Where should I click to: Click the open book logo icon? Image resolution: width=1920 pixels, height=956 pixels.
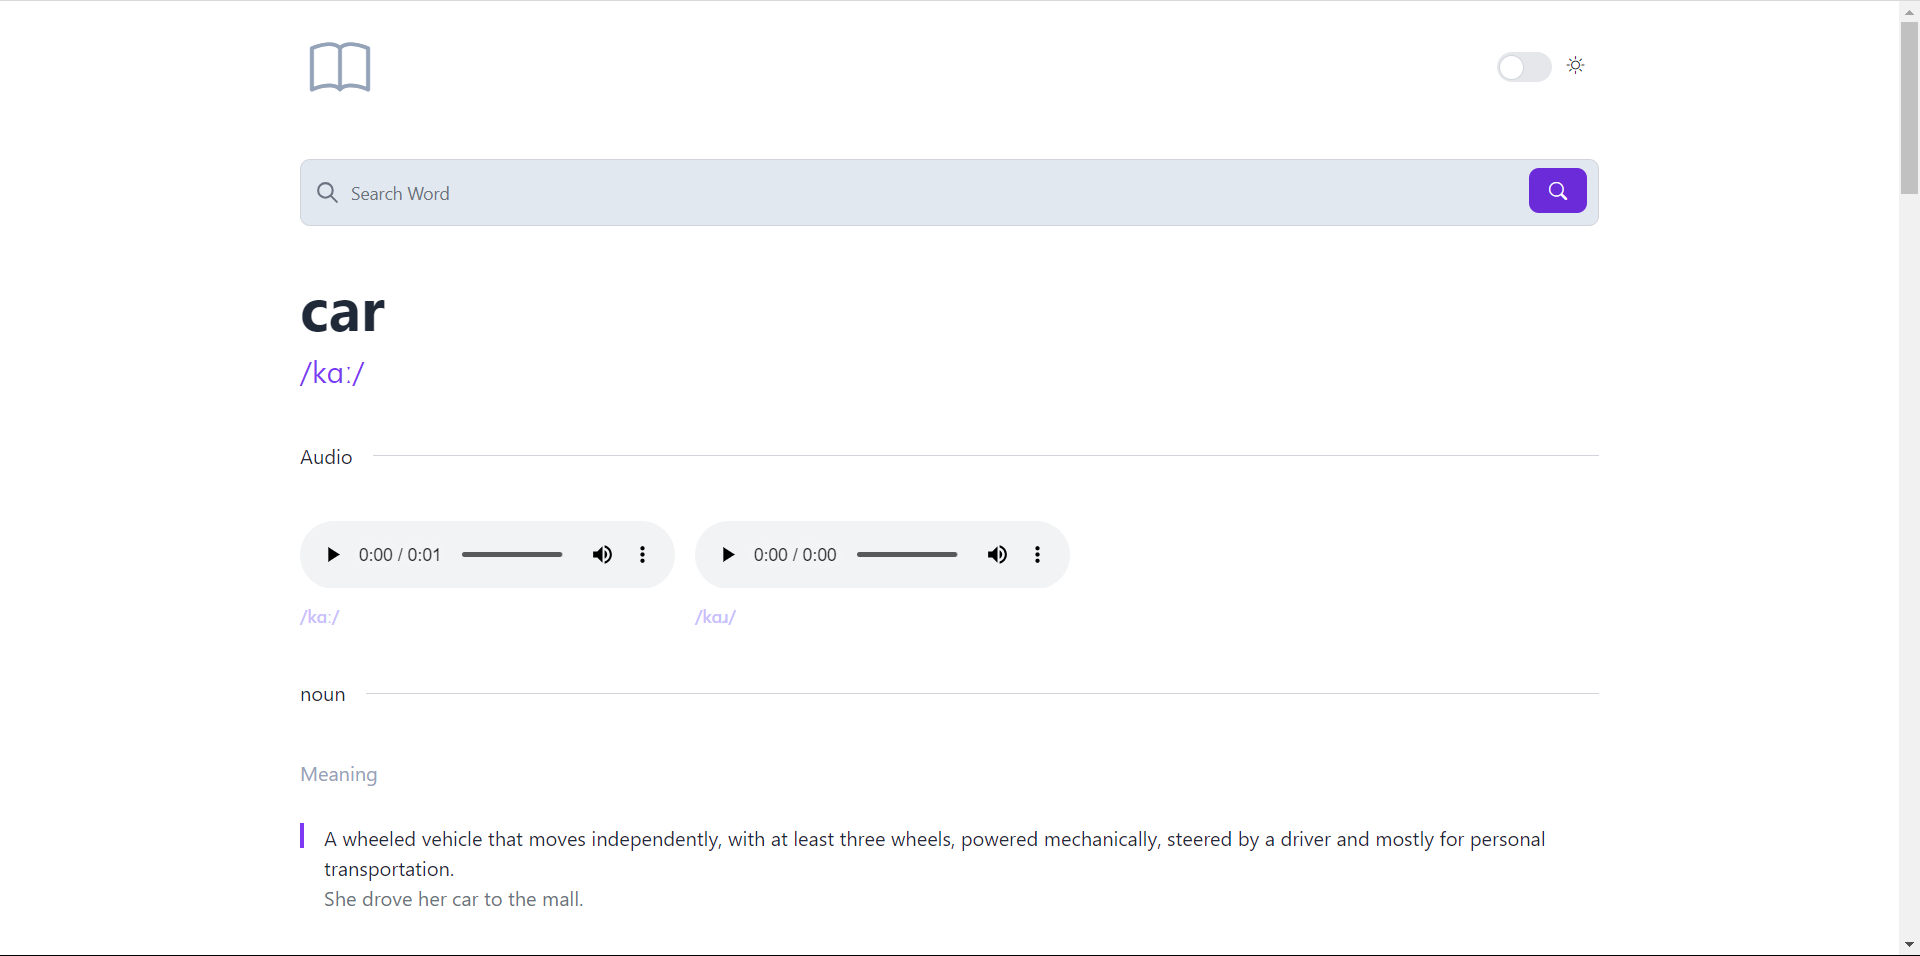click(340, 67)
